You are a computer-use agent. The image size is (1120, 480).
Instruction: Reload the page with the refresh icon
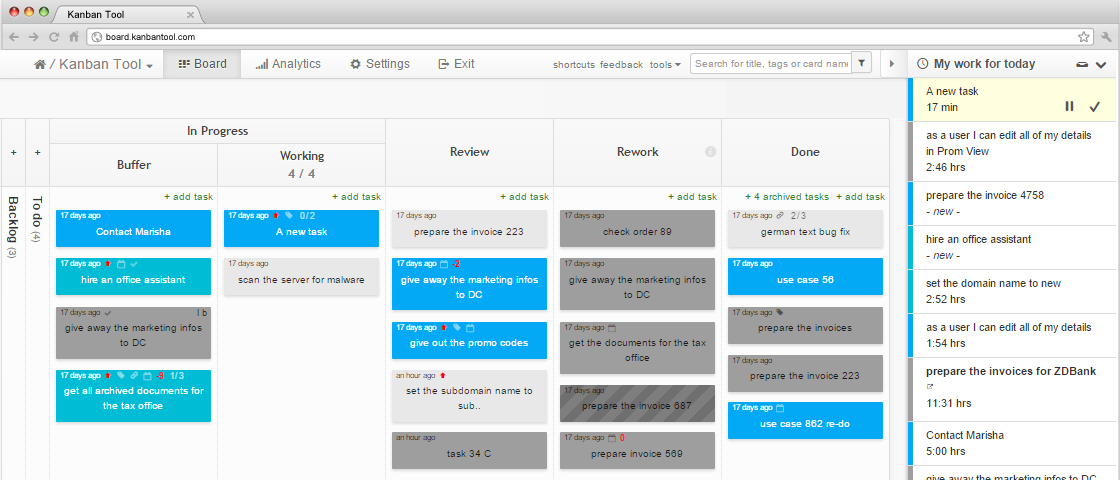(x=54, y=36)
